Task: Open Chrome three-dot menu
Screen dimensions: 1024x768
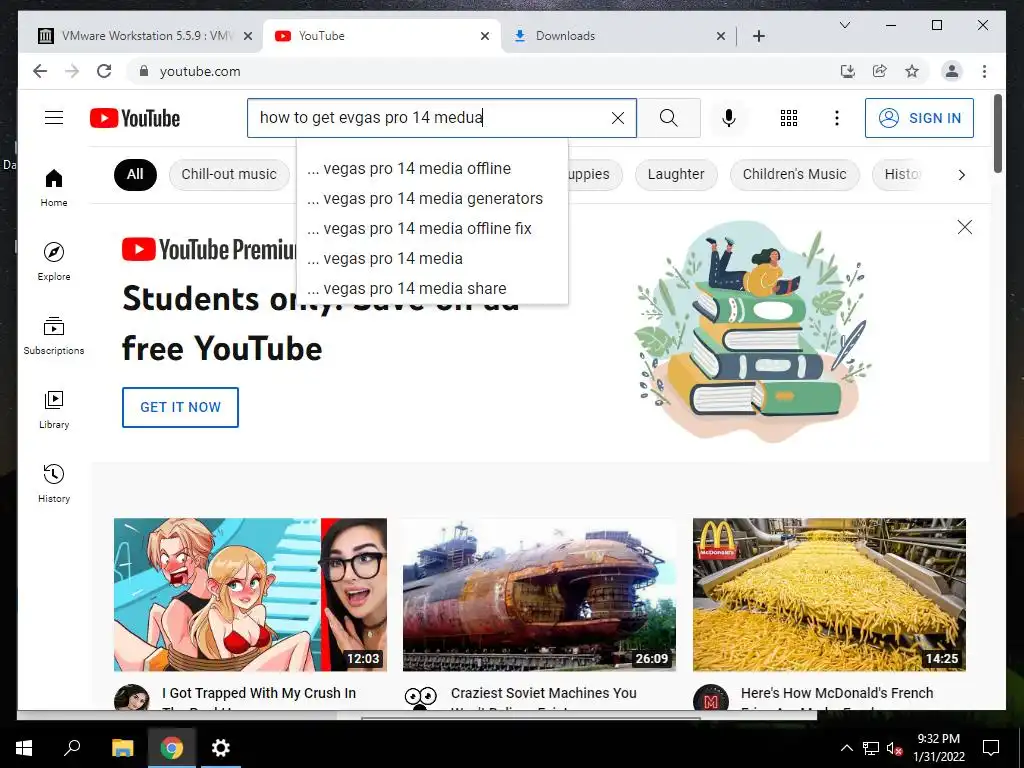Action: 984,71
